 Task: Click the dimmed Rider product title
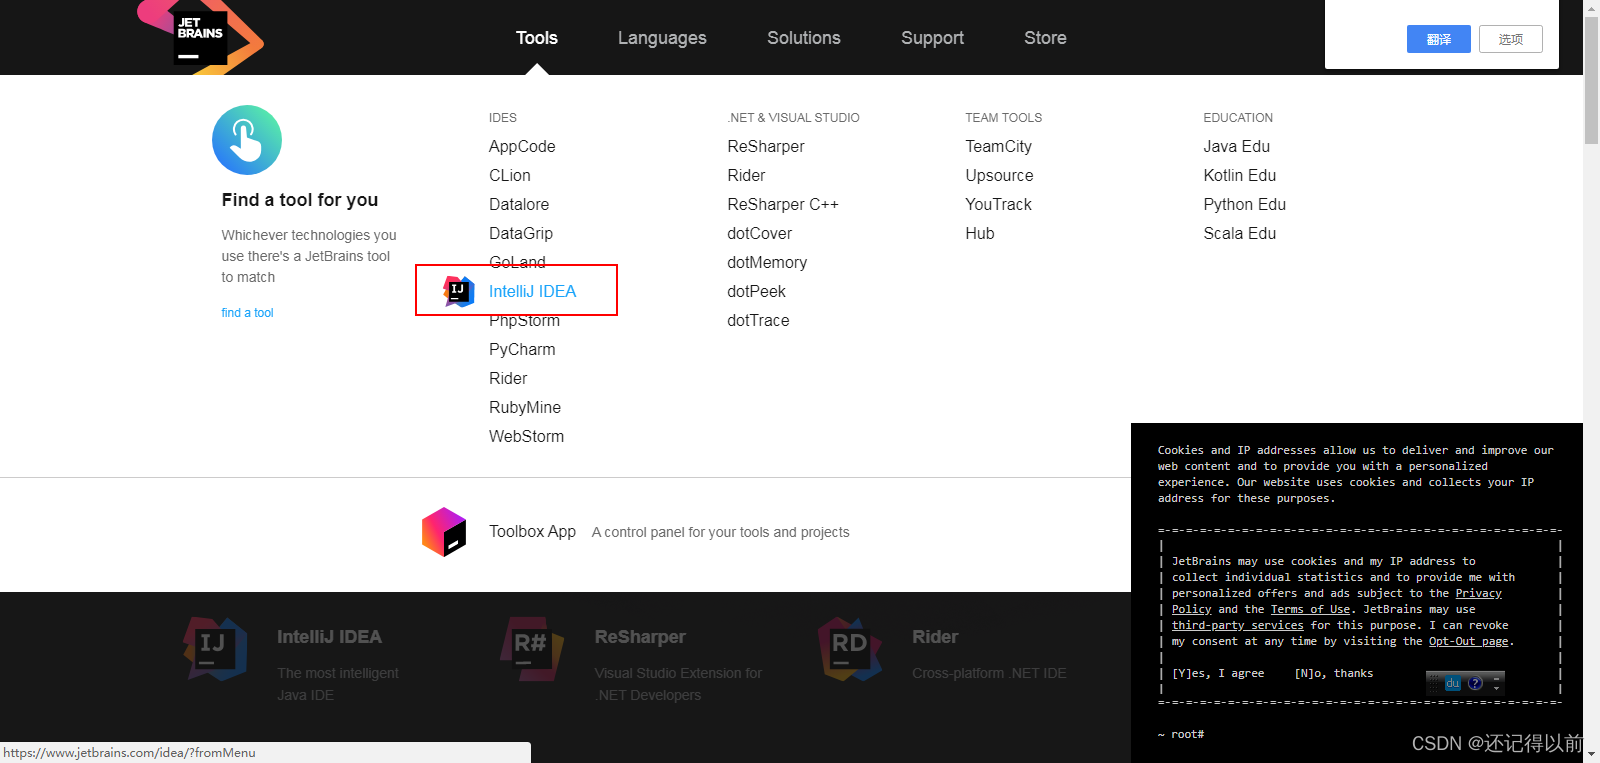click(x=935, y=637)
